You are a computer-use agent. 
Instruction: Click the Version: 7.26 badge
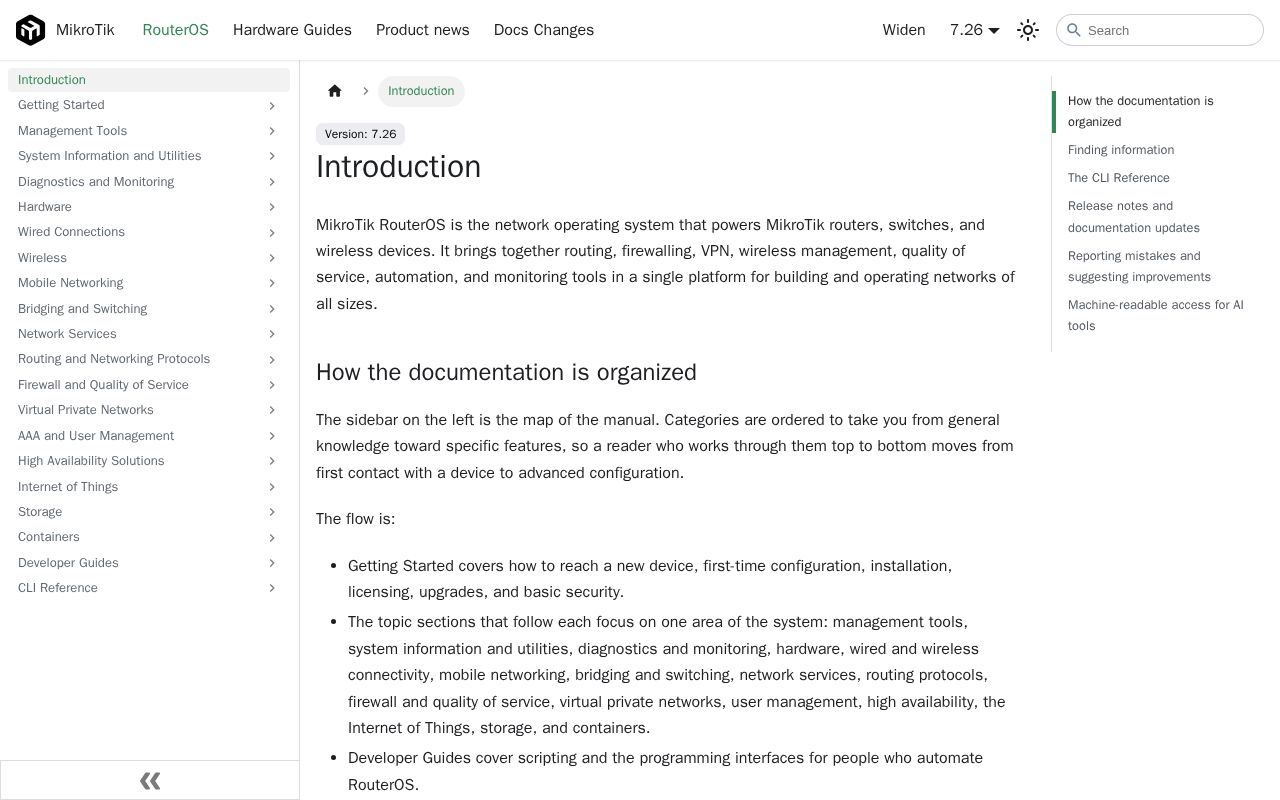pyautogui.click(x=360, y=134)
